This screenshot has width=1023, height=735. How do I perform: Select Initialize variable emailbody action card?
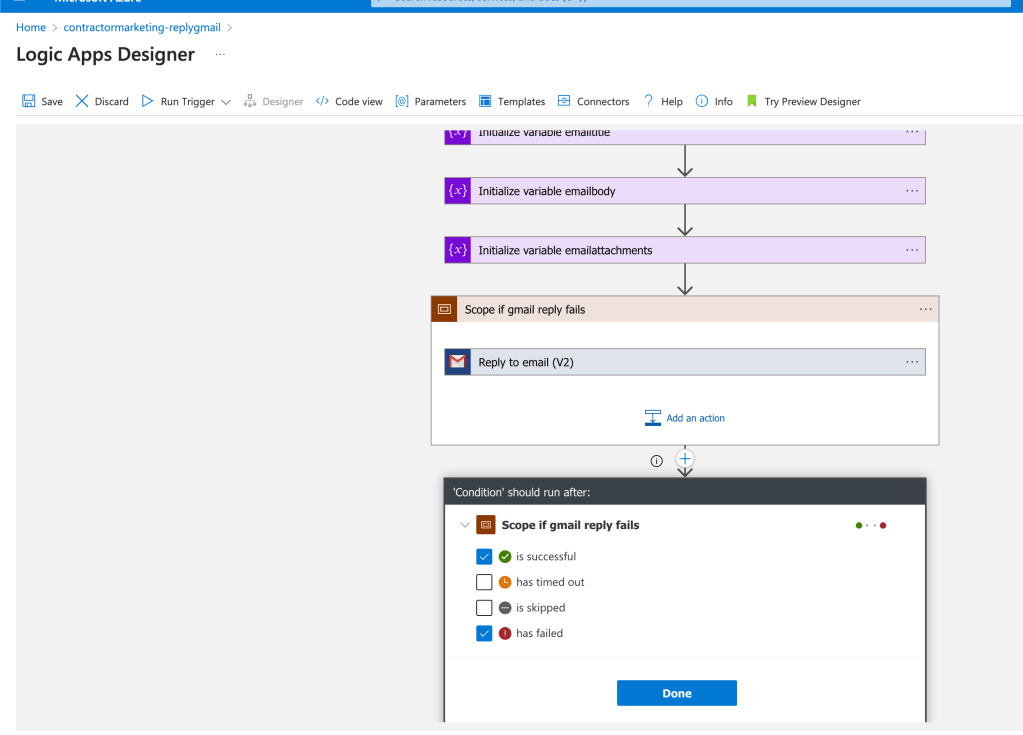685,191
